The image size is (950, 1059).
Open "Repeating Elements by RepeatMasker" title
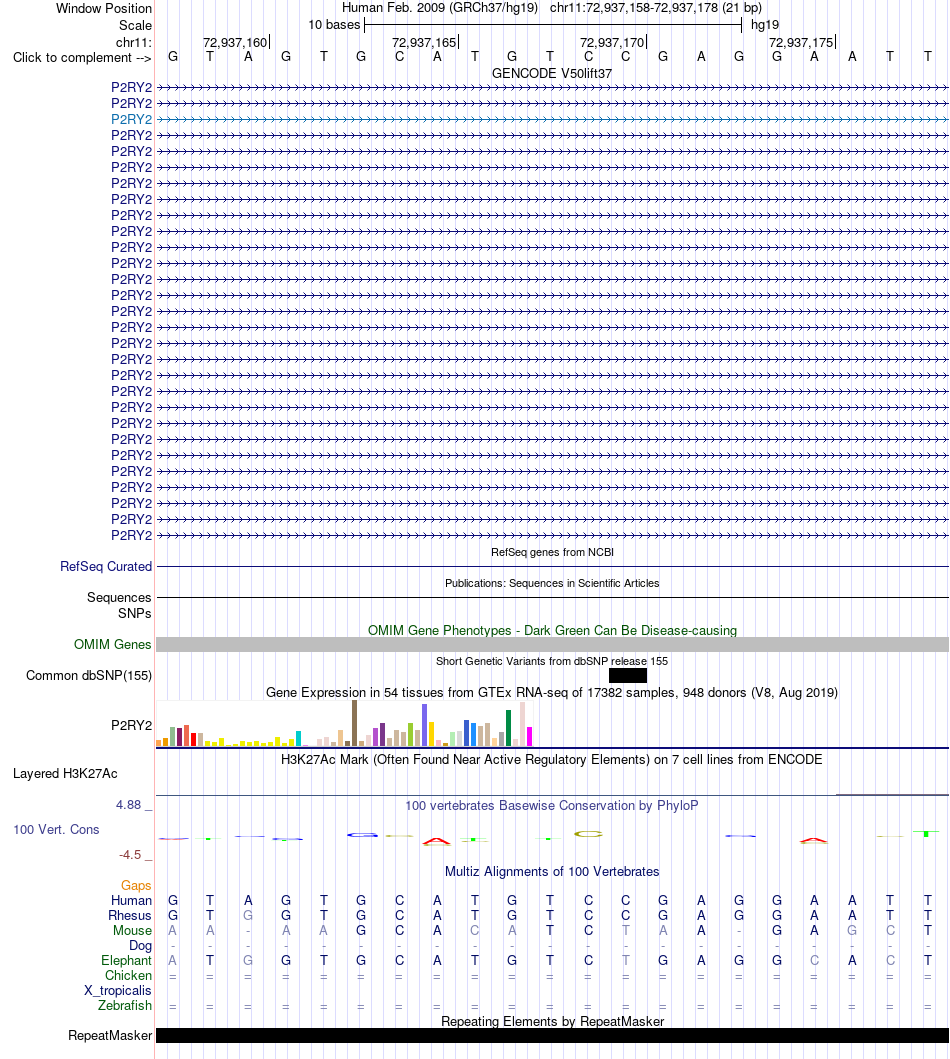coord(552,1021)
